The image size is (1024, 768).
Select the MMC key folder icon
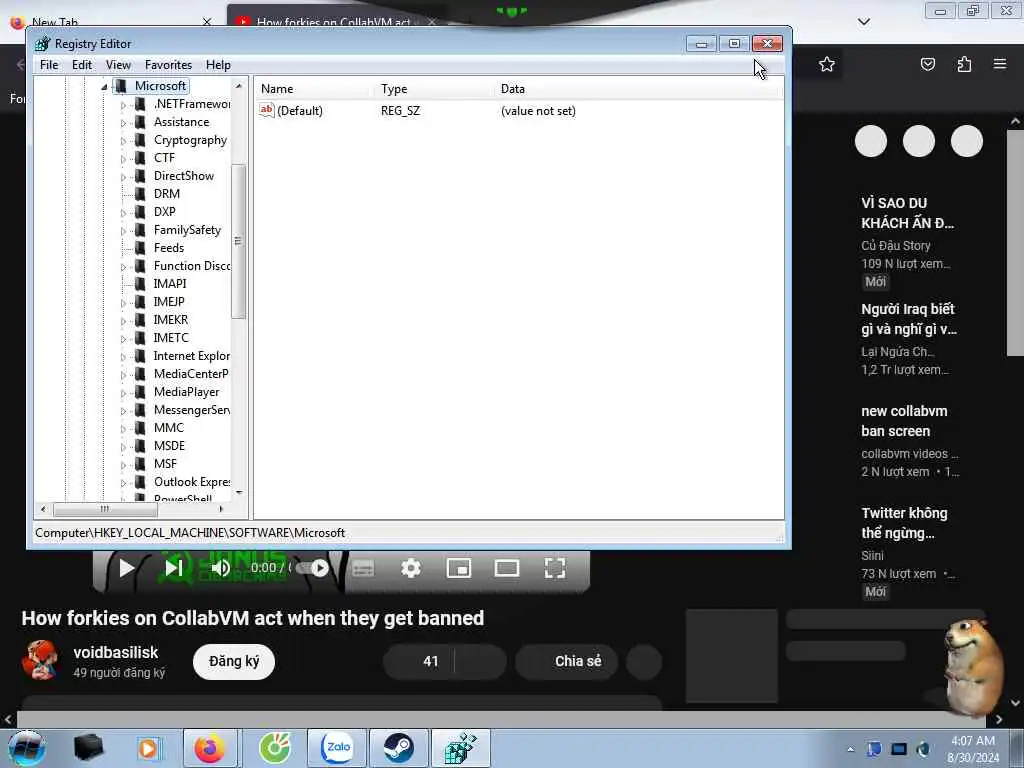point(140,428)
